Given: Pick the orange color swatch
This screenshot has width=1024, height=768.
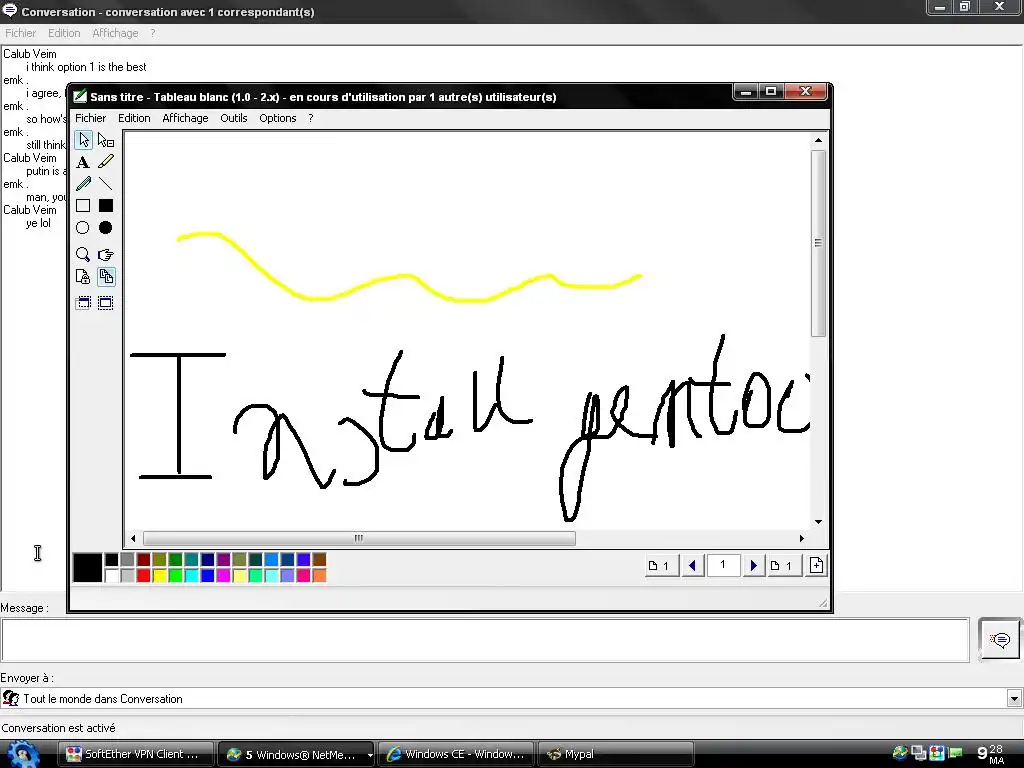Looking at the screenshot, I should point(319,575).
